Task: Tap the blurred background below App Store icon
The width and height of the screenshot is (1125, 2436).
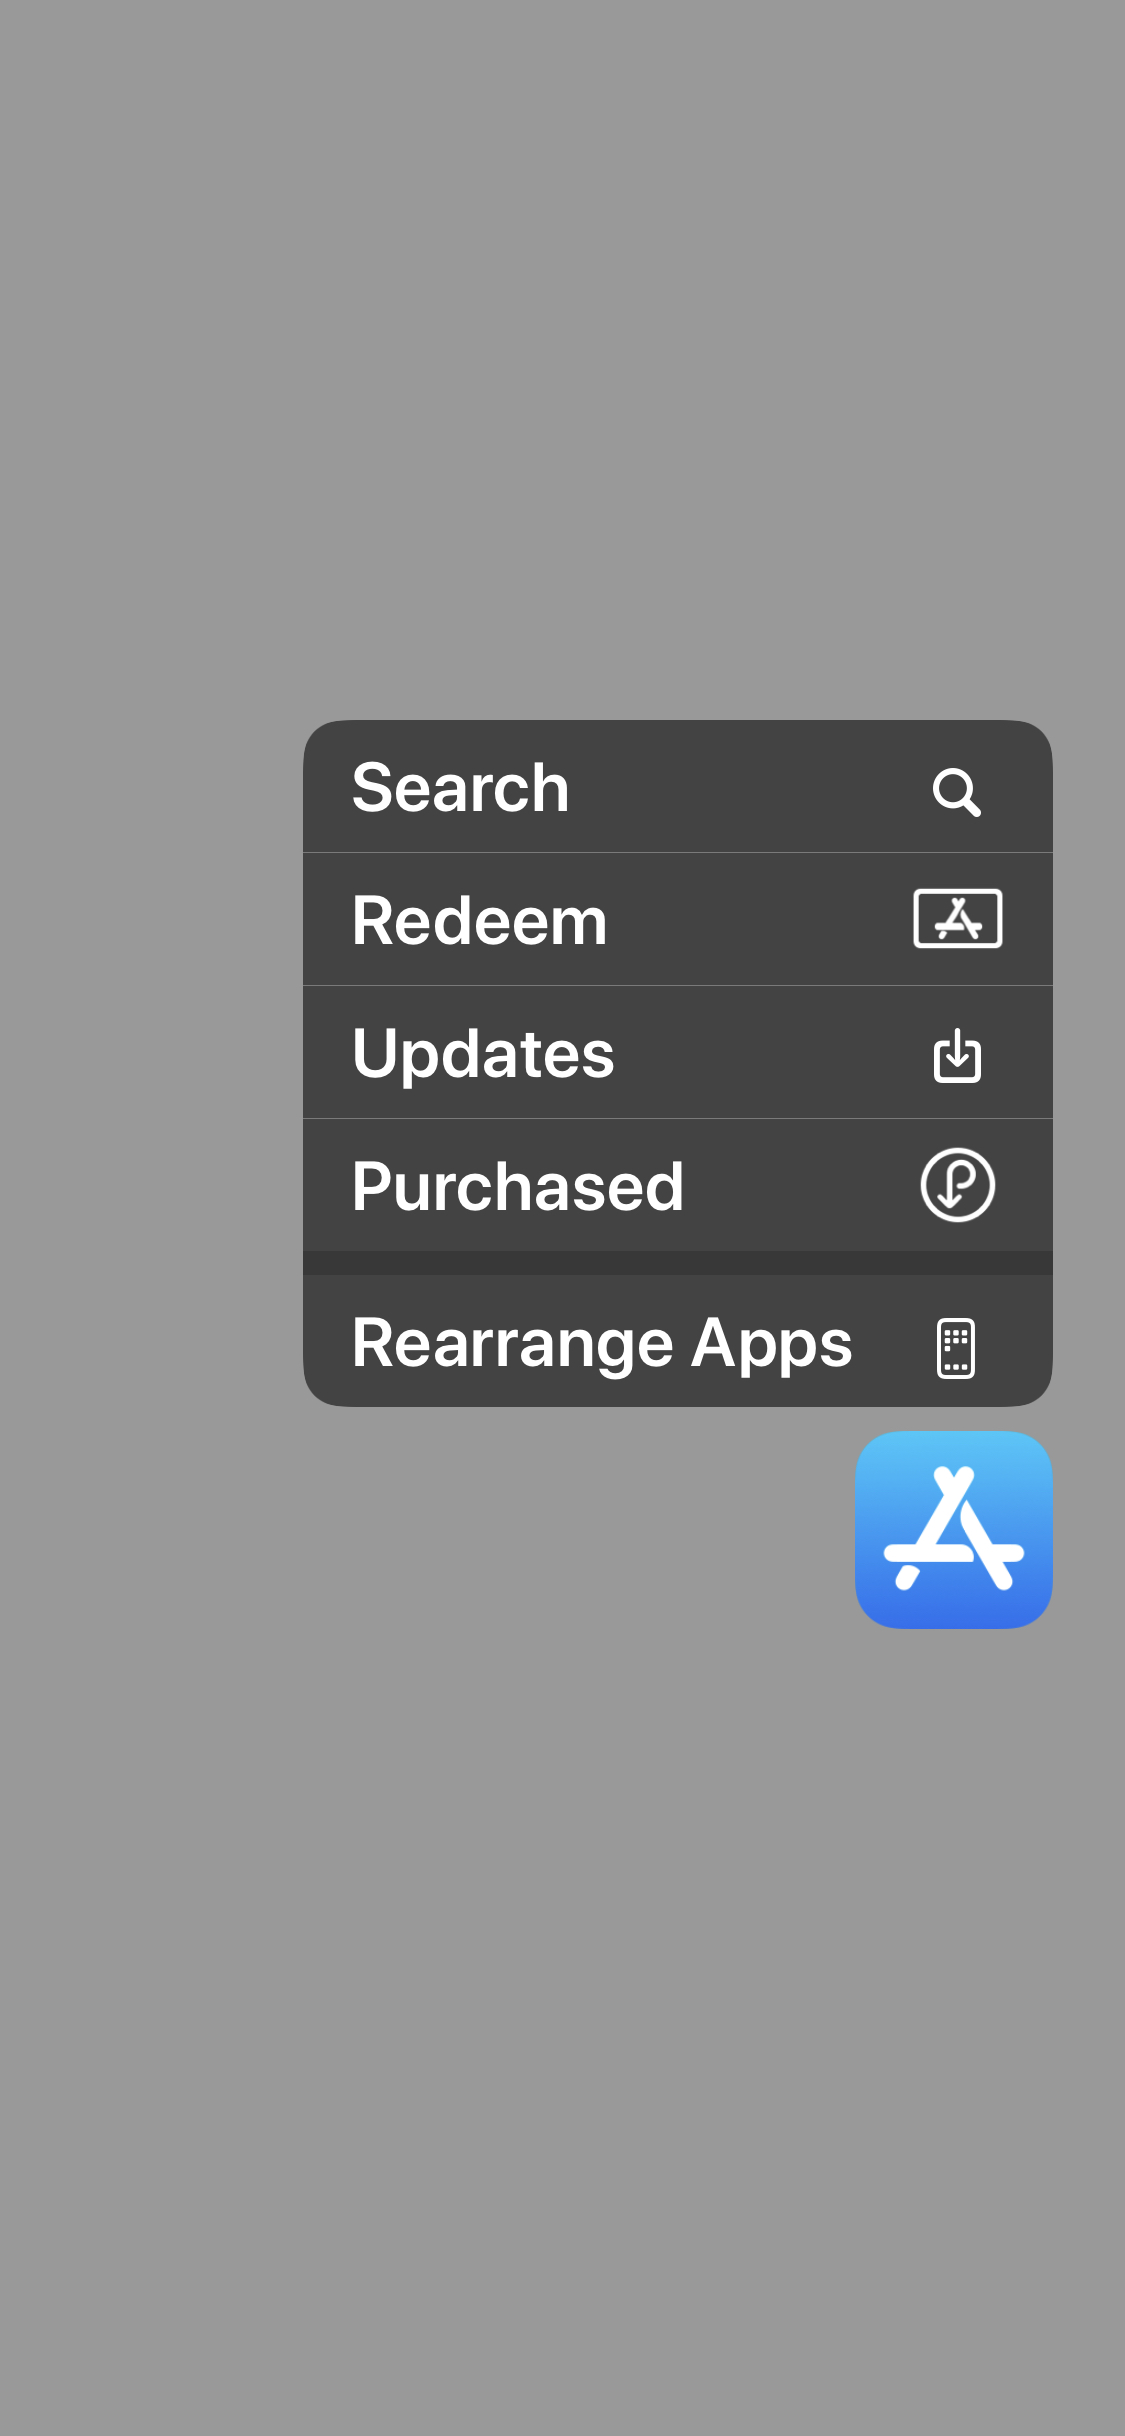Action: (562, 2030)
